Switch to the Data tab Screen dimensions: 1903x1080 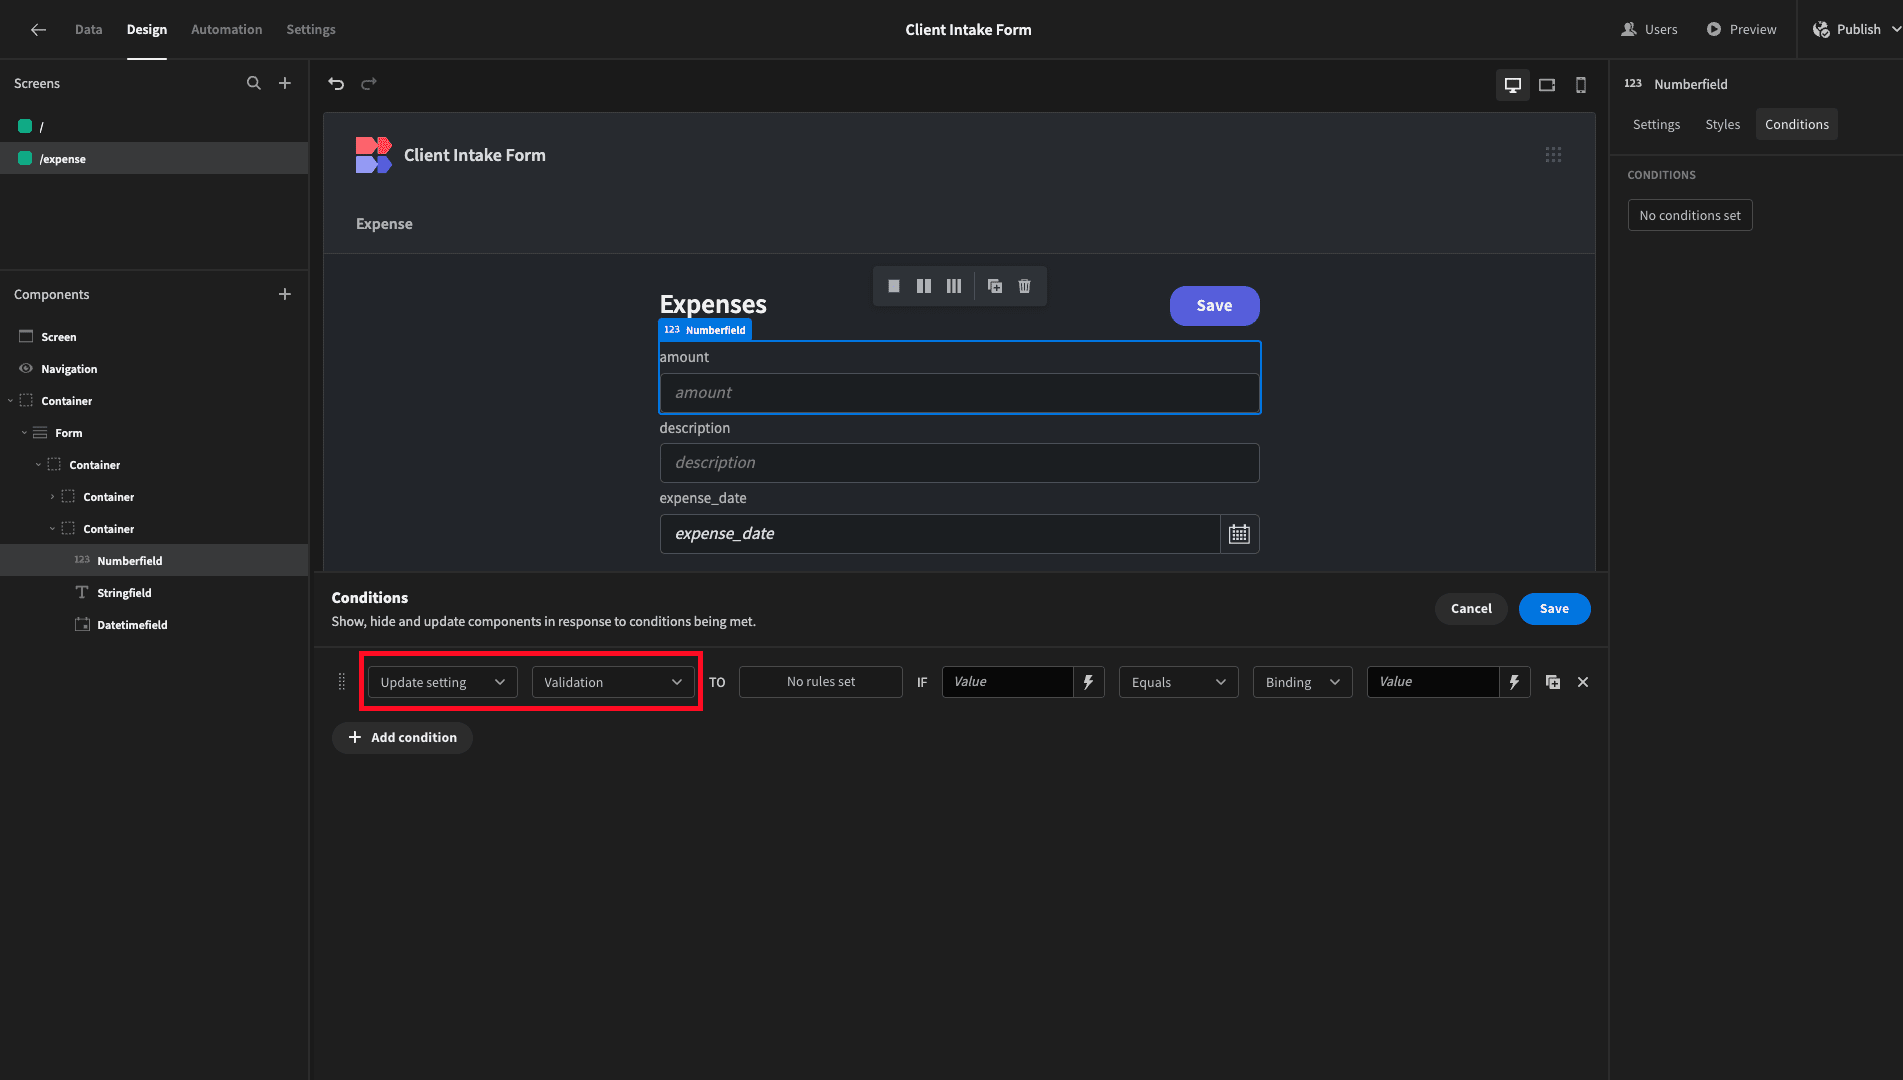click(x=89, y=30)
